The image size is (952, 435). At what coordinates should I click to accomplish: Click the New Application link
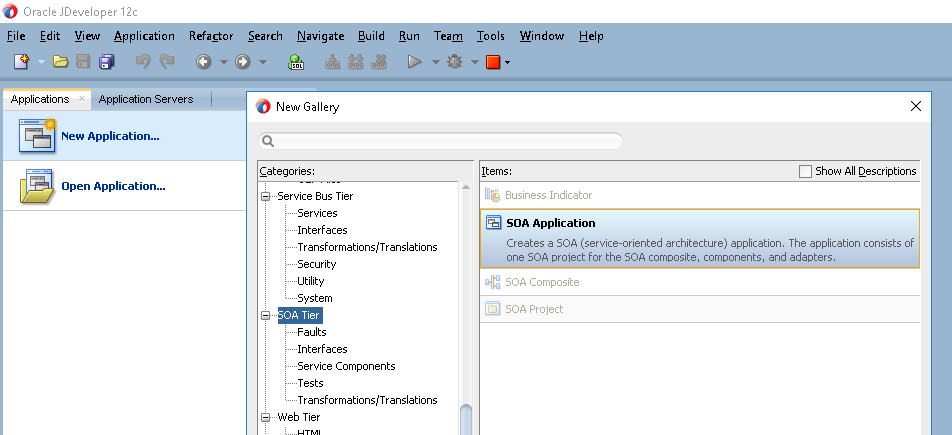pyautogui.click(x=110, y=136)
